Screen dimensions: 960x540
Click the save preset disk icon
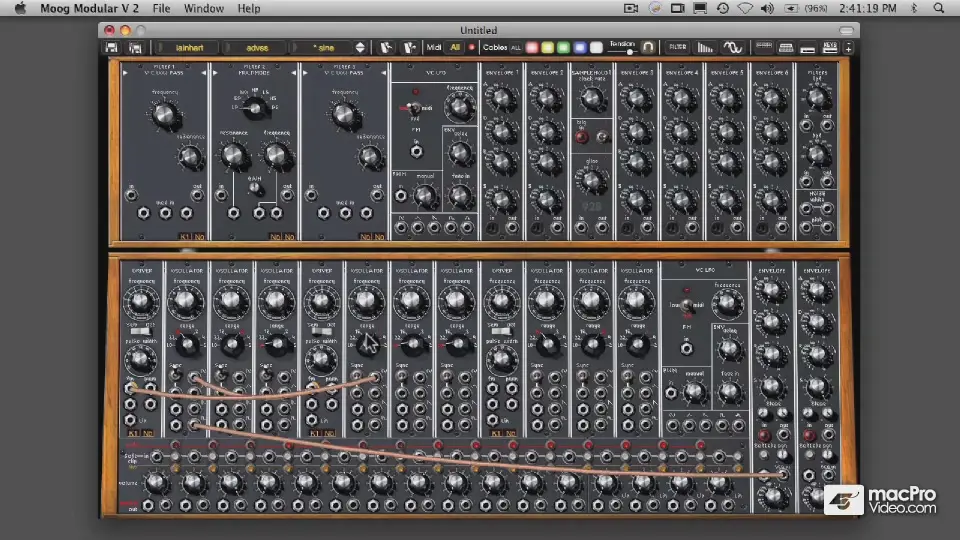coord(111,47)
